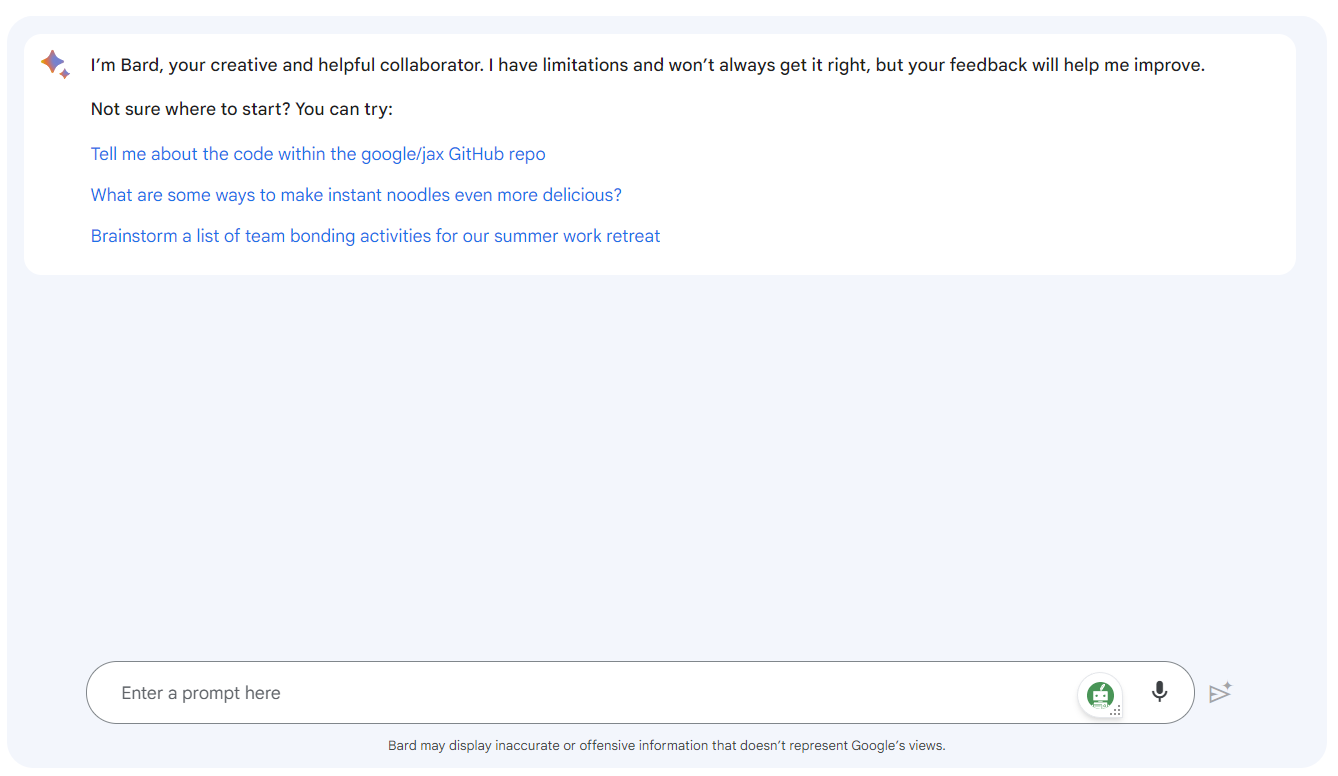This screenshot has width=1338, height=776.
Task: Open suggestion about google/jax GitHub repo
Action: (318, 154)
